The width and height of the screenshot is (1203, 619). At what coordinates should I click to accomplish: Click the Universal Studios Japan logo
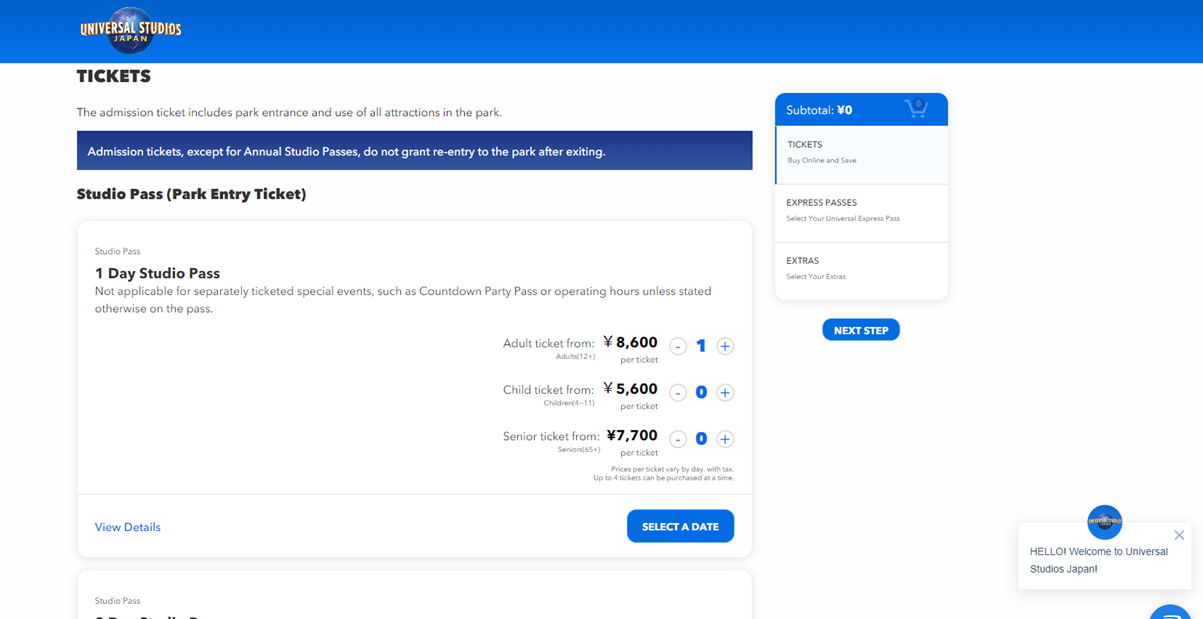pyautogui.click(x=131, y=30)
